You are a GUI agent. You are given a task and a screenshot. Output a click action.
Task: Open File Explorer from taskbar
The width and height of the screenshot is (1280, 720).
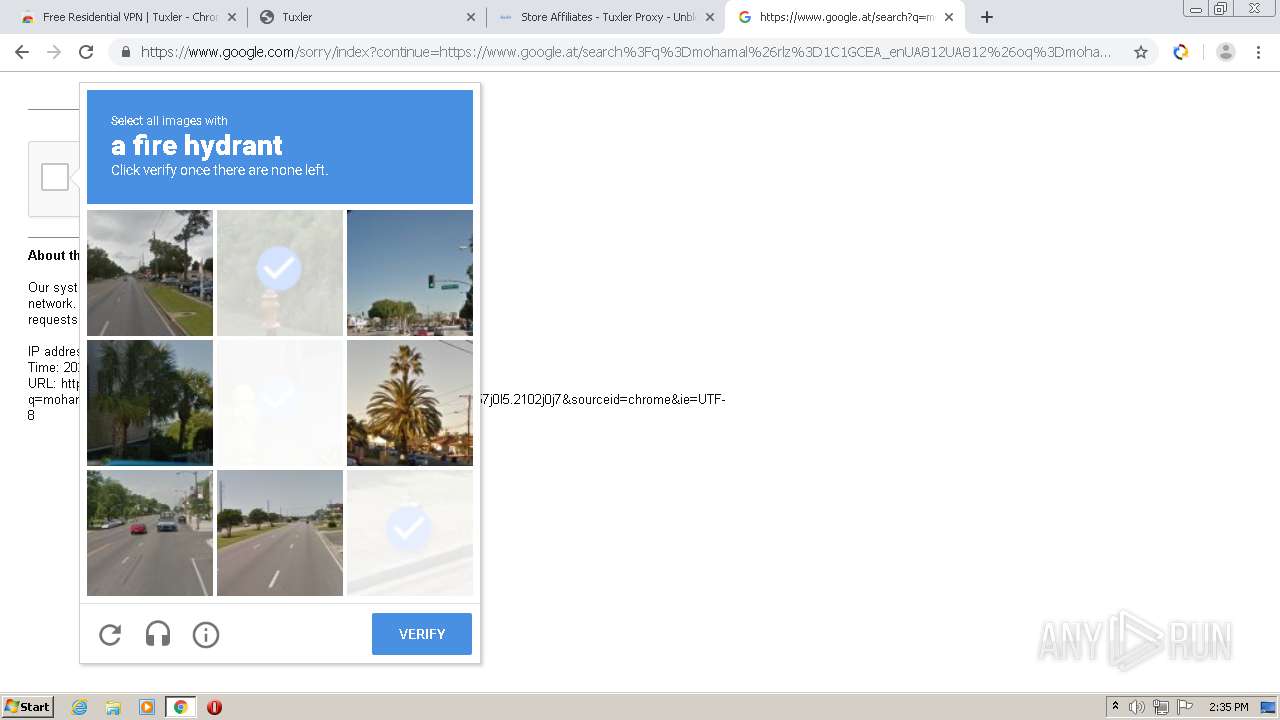113,707
